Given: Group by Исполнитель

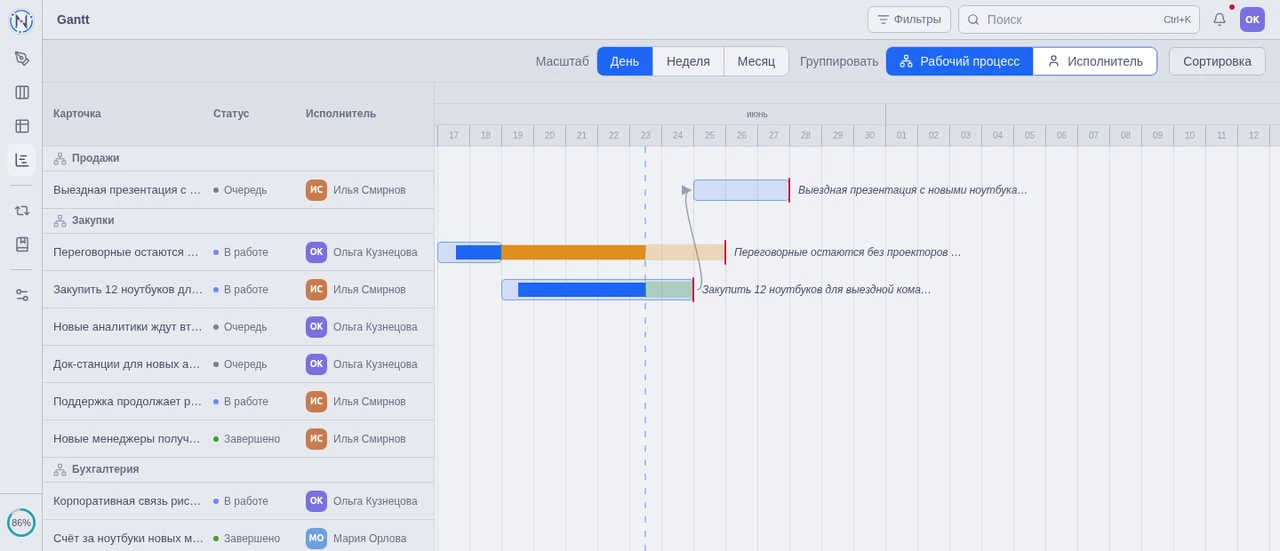Looking at the screenshot, I should 1095,61.
